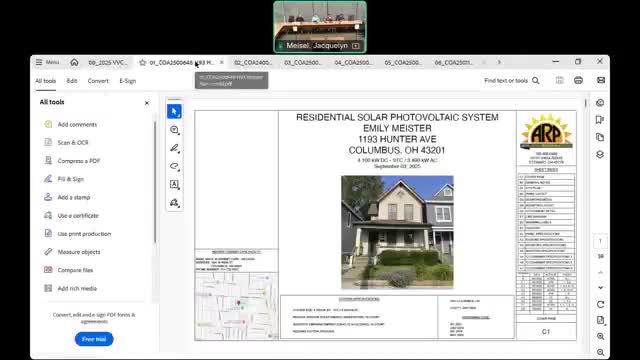This screenshot has width=640, height=360.
Task: Select the add text box tool
Action: 174,184
